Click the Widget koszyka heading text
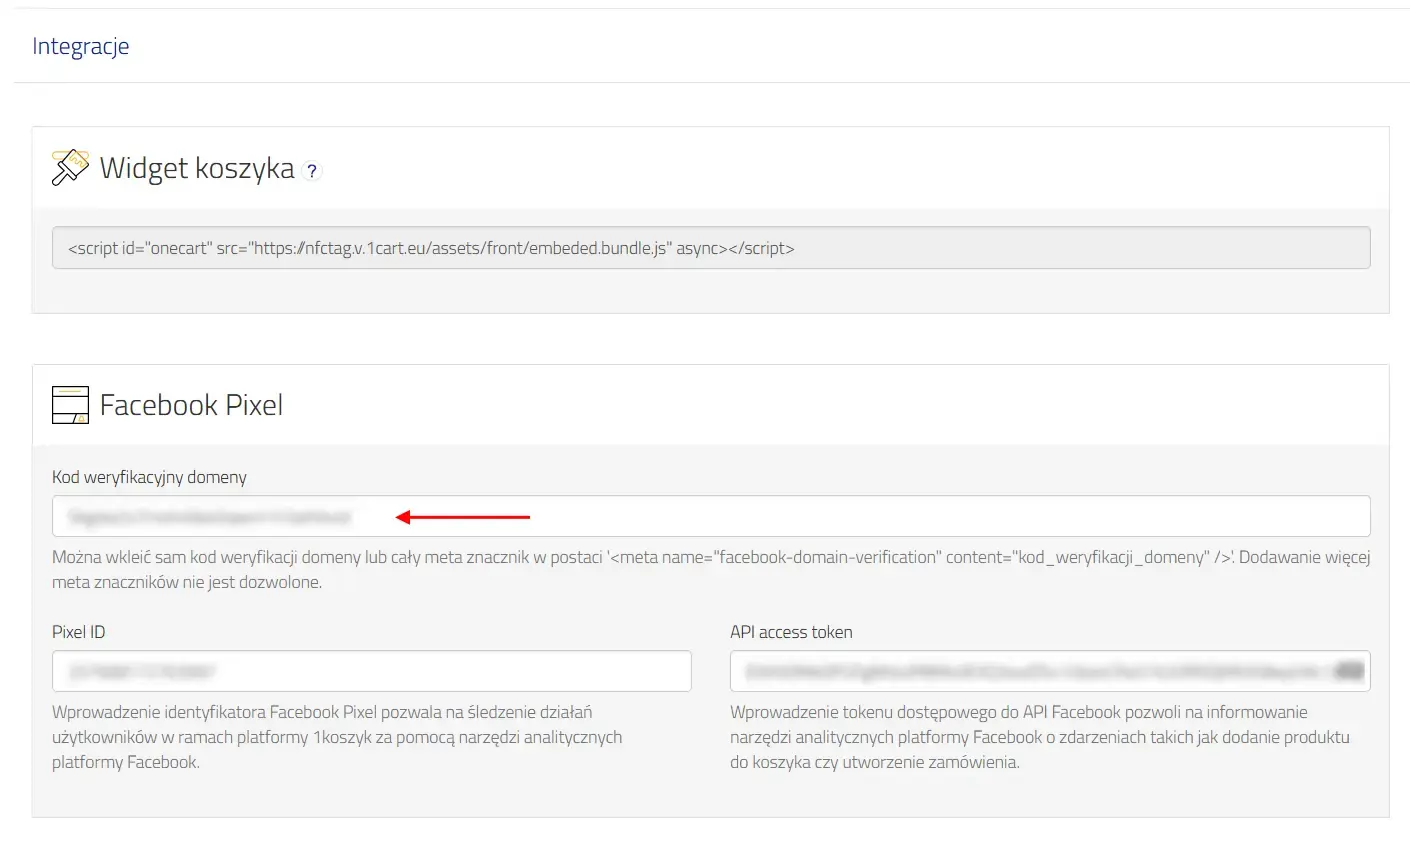1410x845 pixels. [x=197, y=168]
